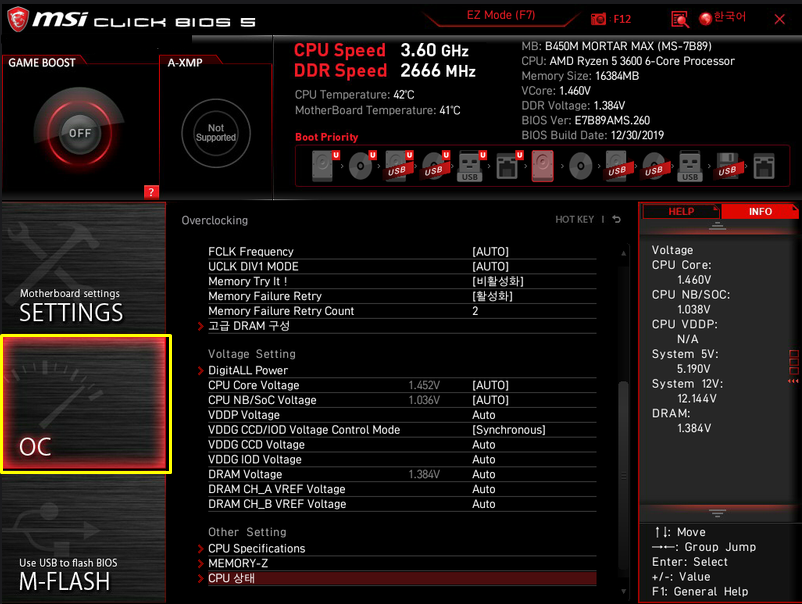Select the UEFI USB hard disk boot icon
Image resolution: width=802 pixels, height=604 pixels.
point(398,166)
